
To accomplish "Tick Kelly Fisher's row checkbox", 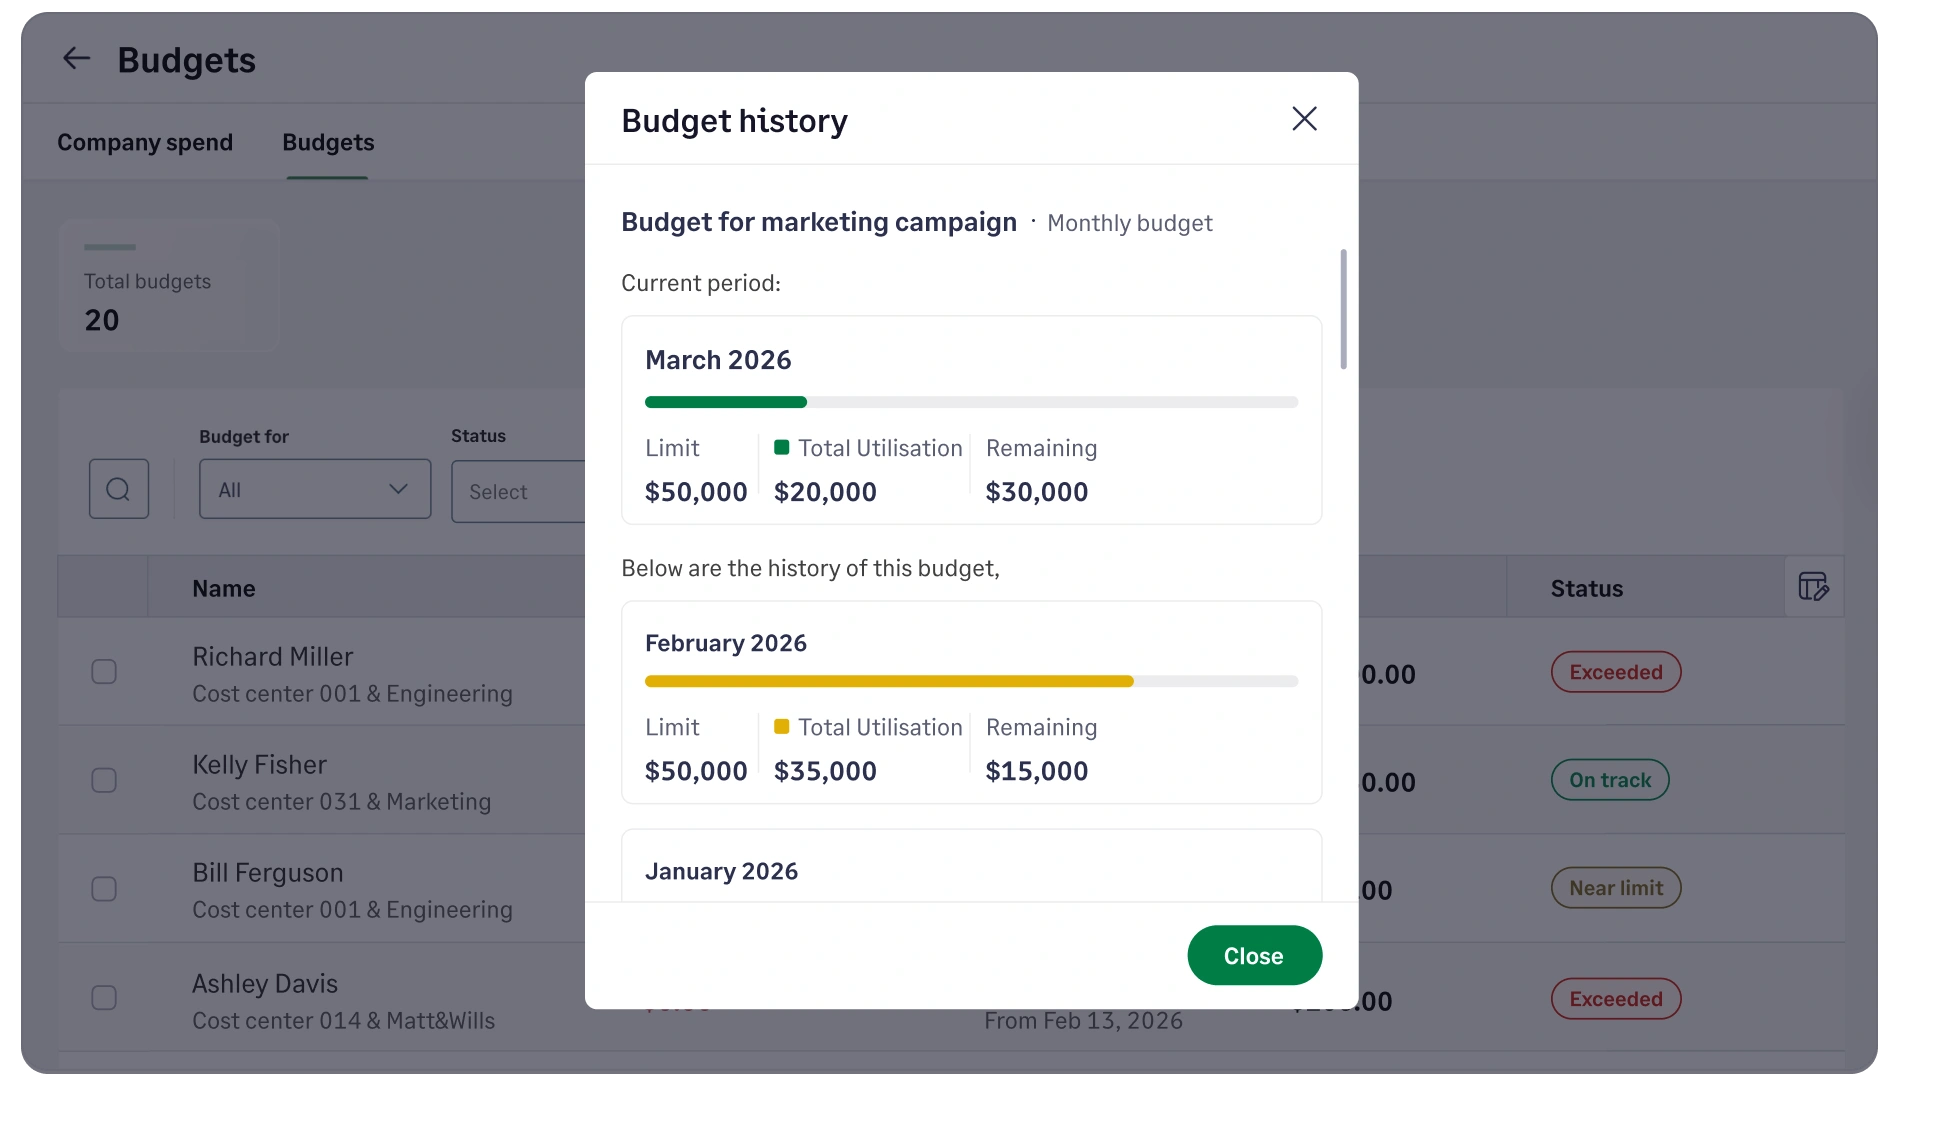I will click(104, 780).
